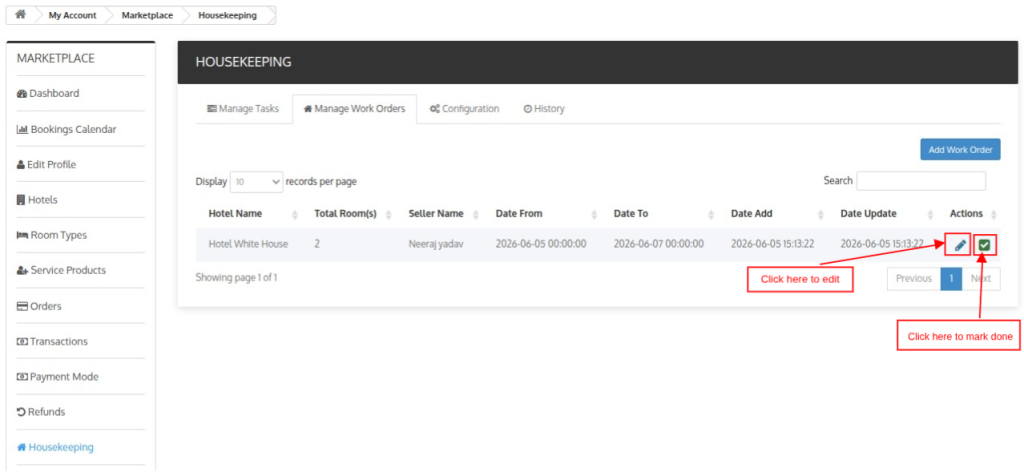Mark Hotel White House work order done
Screen dimensions: 1024x472
click(984, 245)
